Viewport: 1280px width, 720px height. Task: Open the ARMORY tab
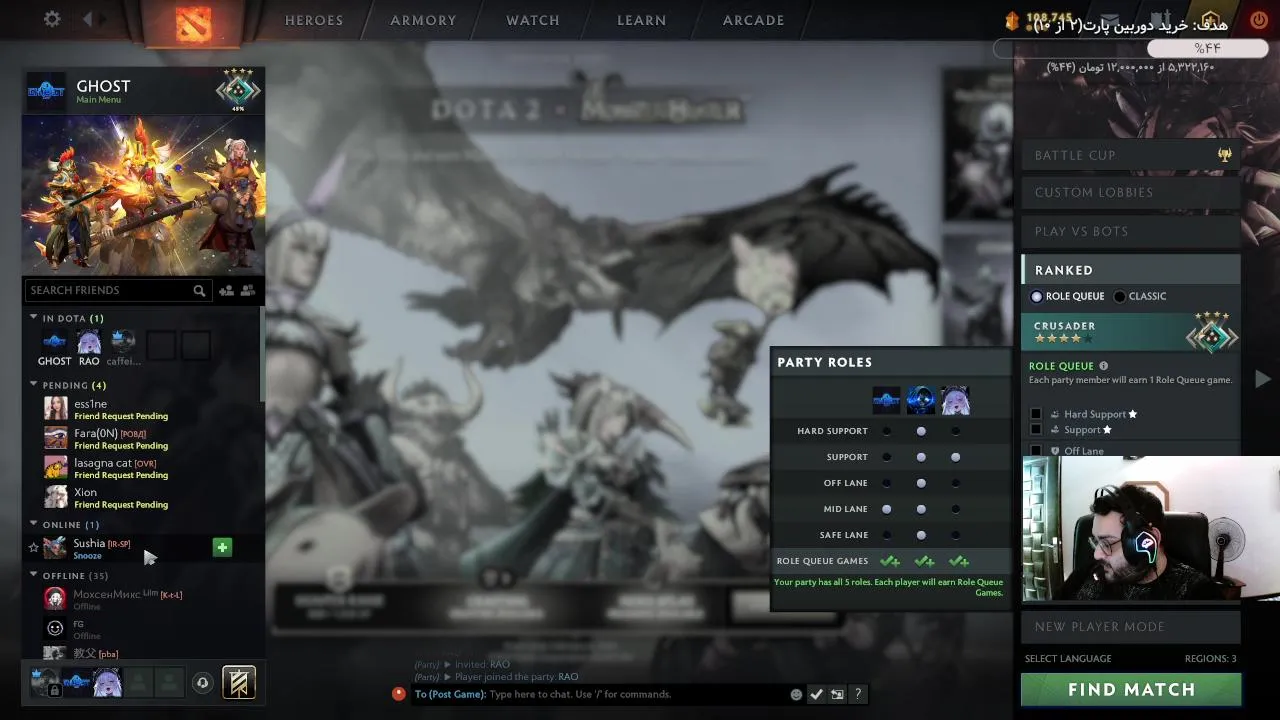click(x=423, y=20)
